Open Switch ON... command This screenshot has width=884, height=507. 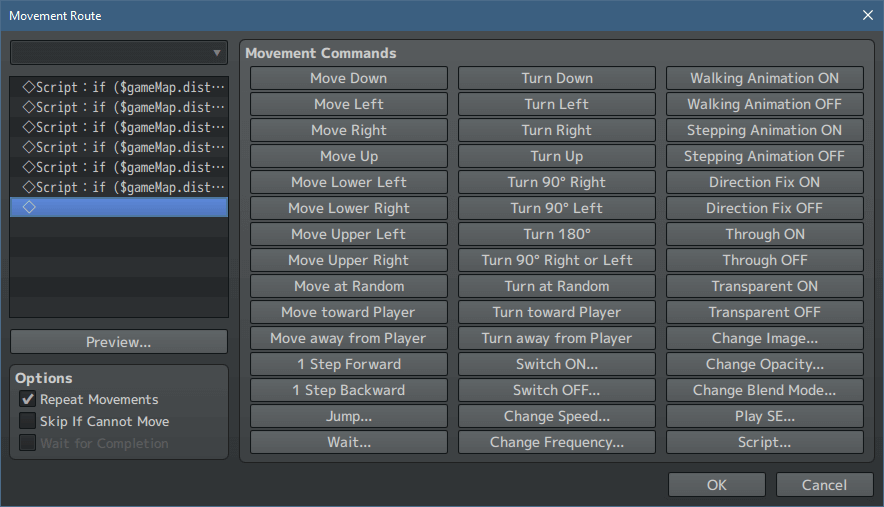(x=557, y=364)
